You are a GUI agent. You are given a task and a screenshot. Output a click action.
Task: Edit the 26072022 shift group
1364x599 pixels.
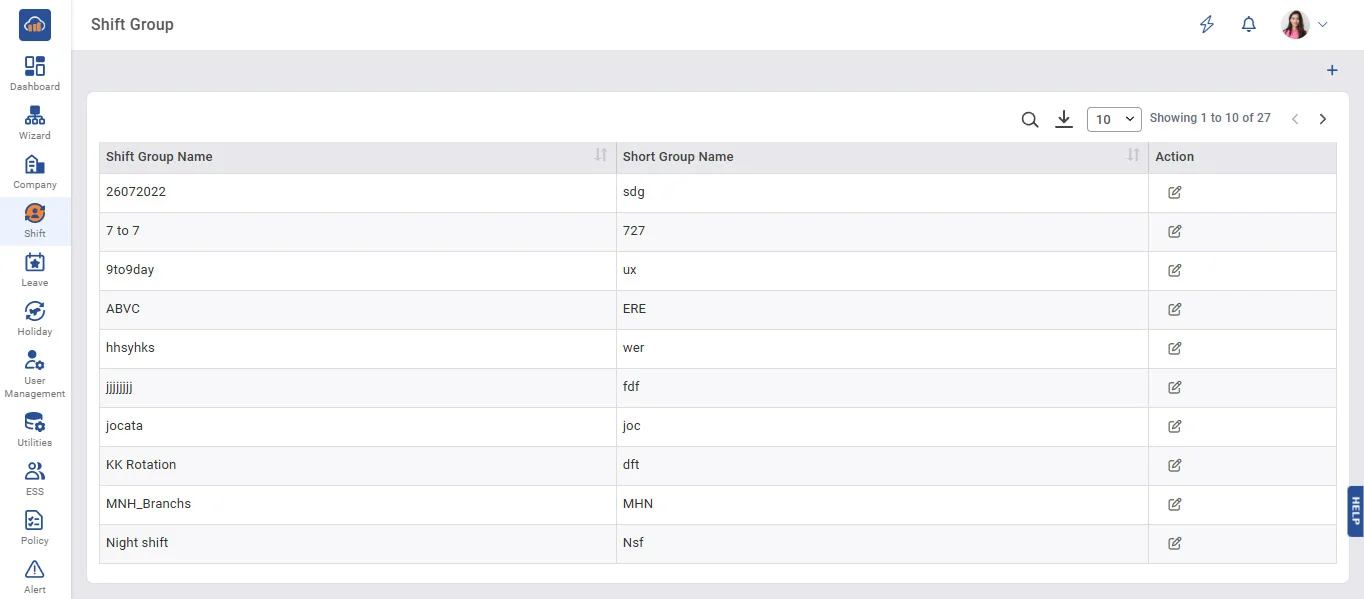1175,193
